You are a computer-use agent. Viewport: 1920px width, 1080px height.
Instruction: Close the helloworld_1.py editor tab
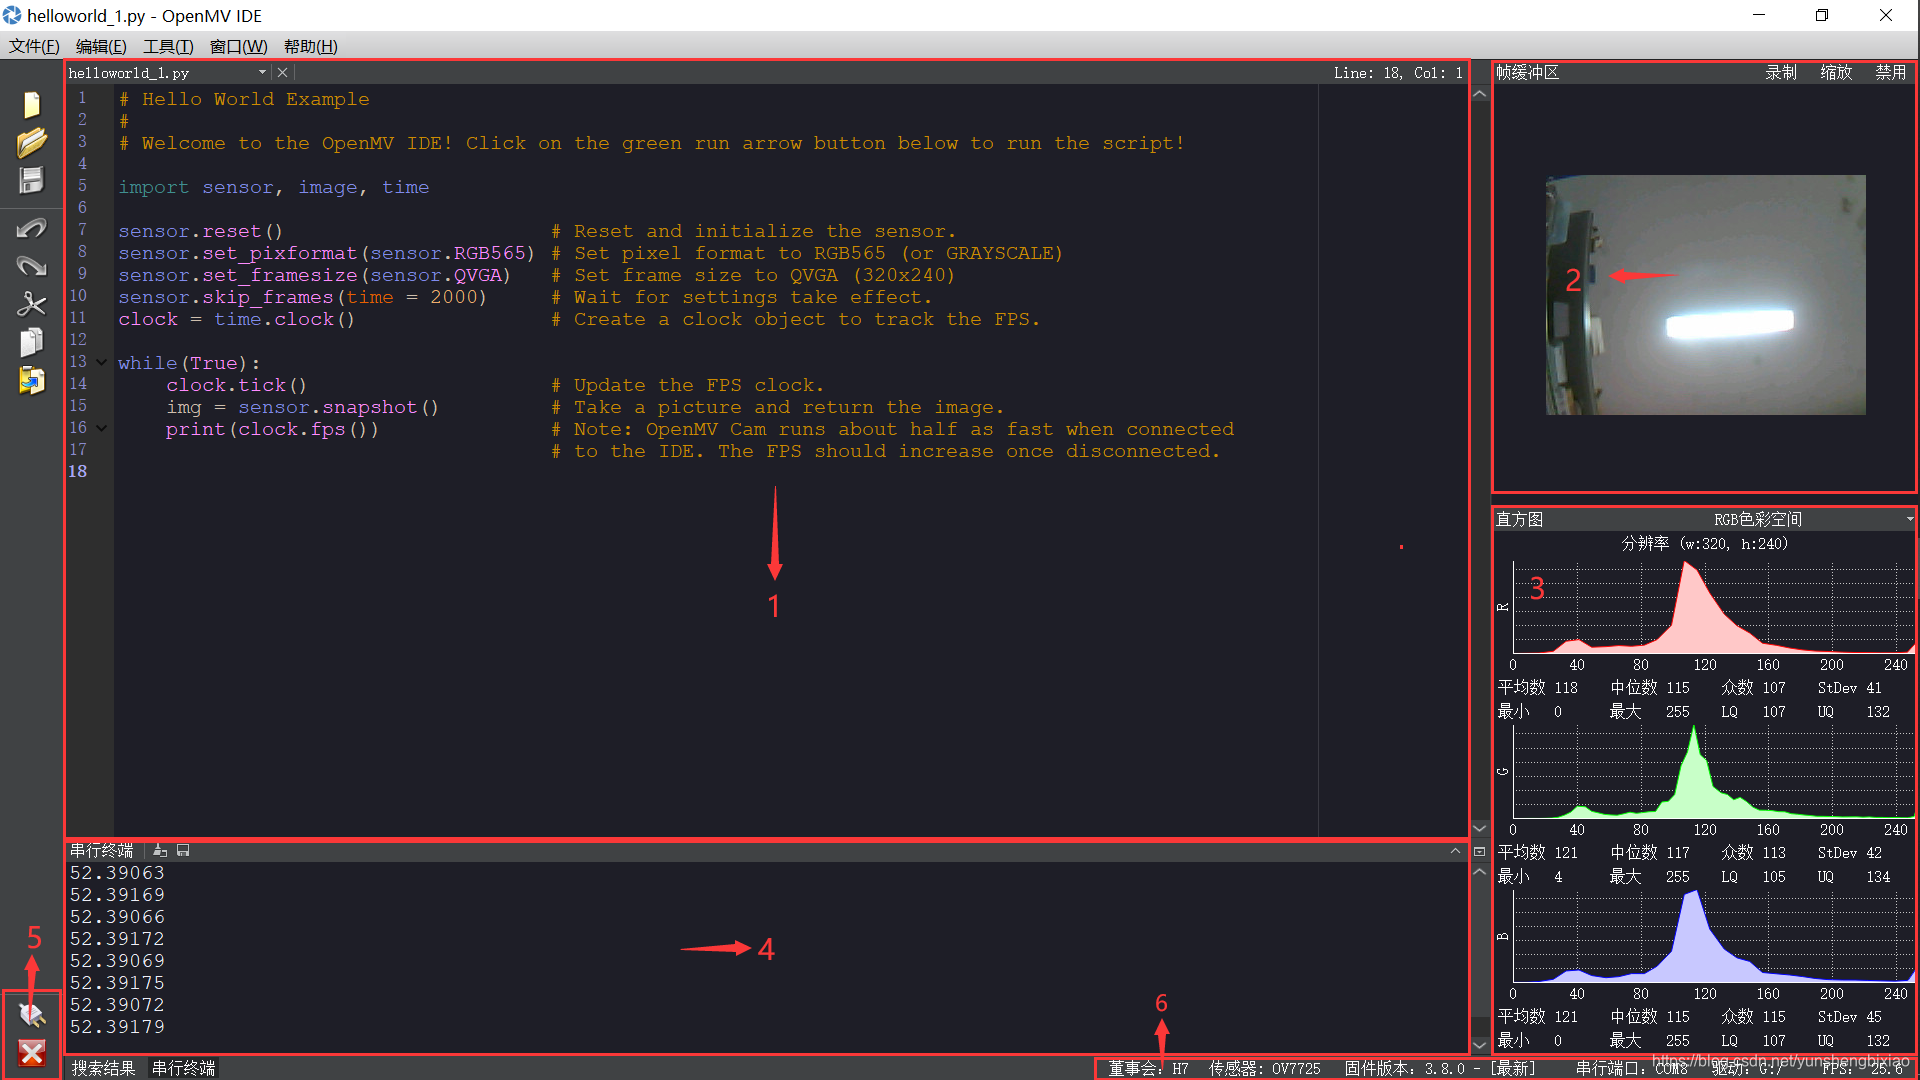283,72
